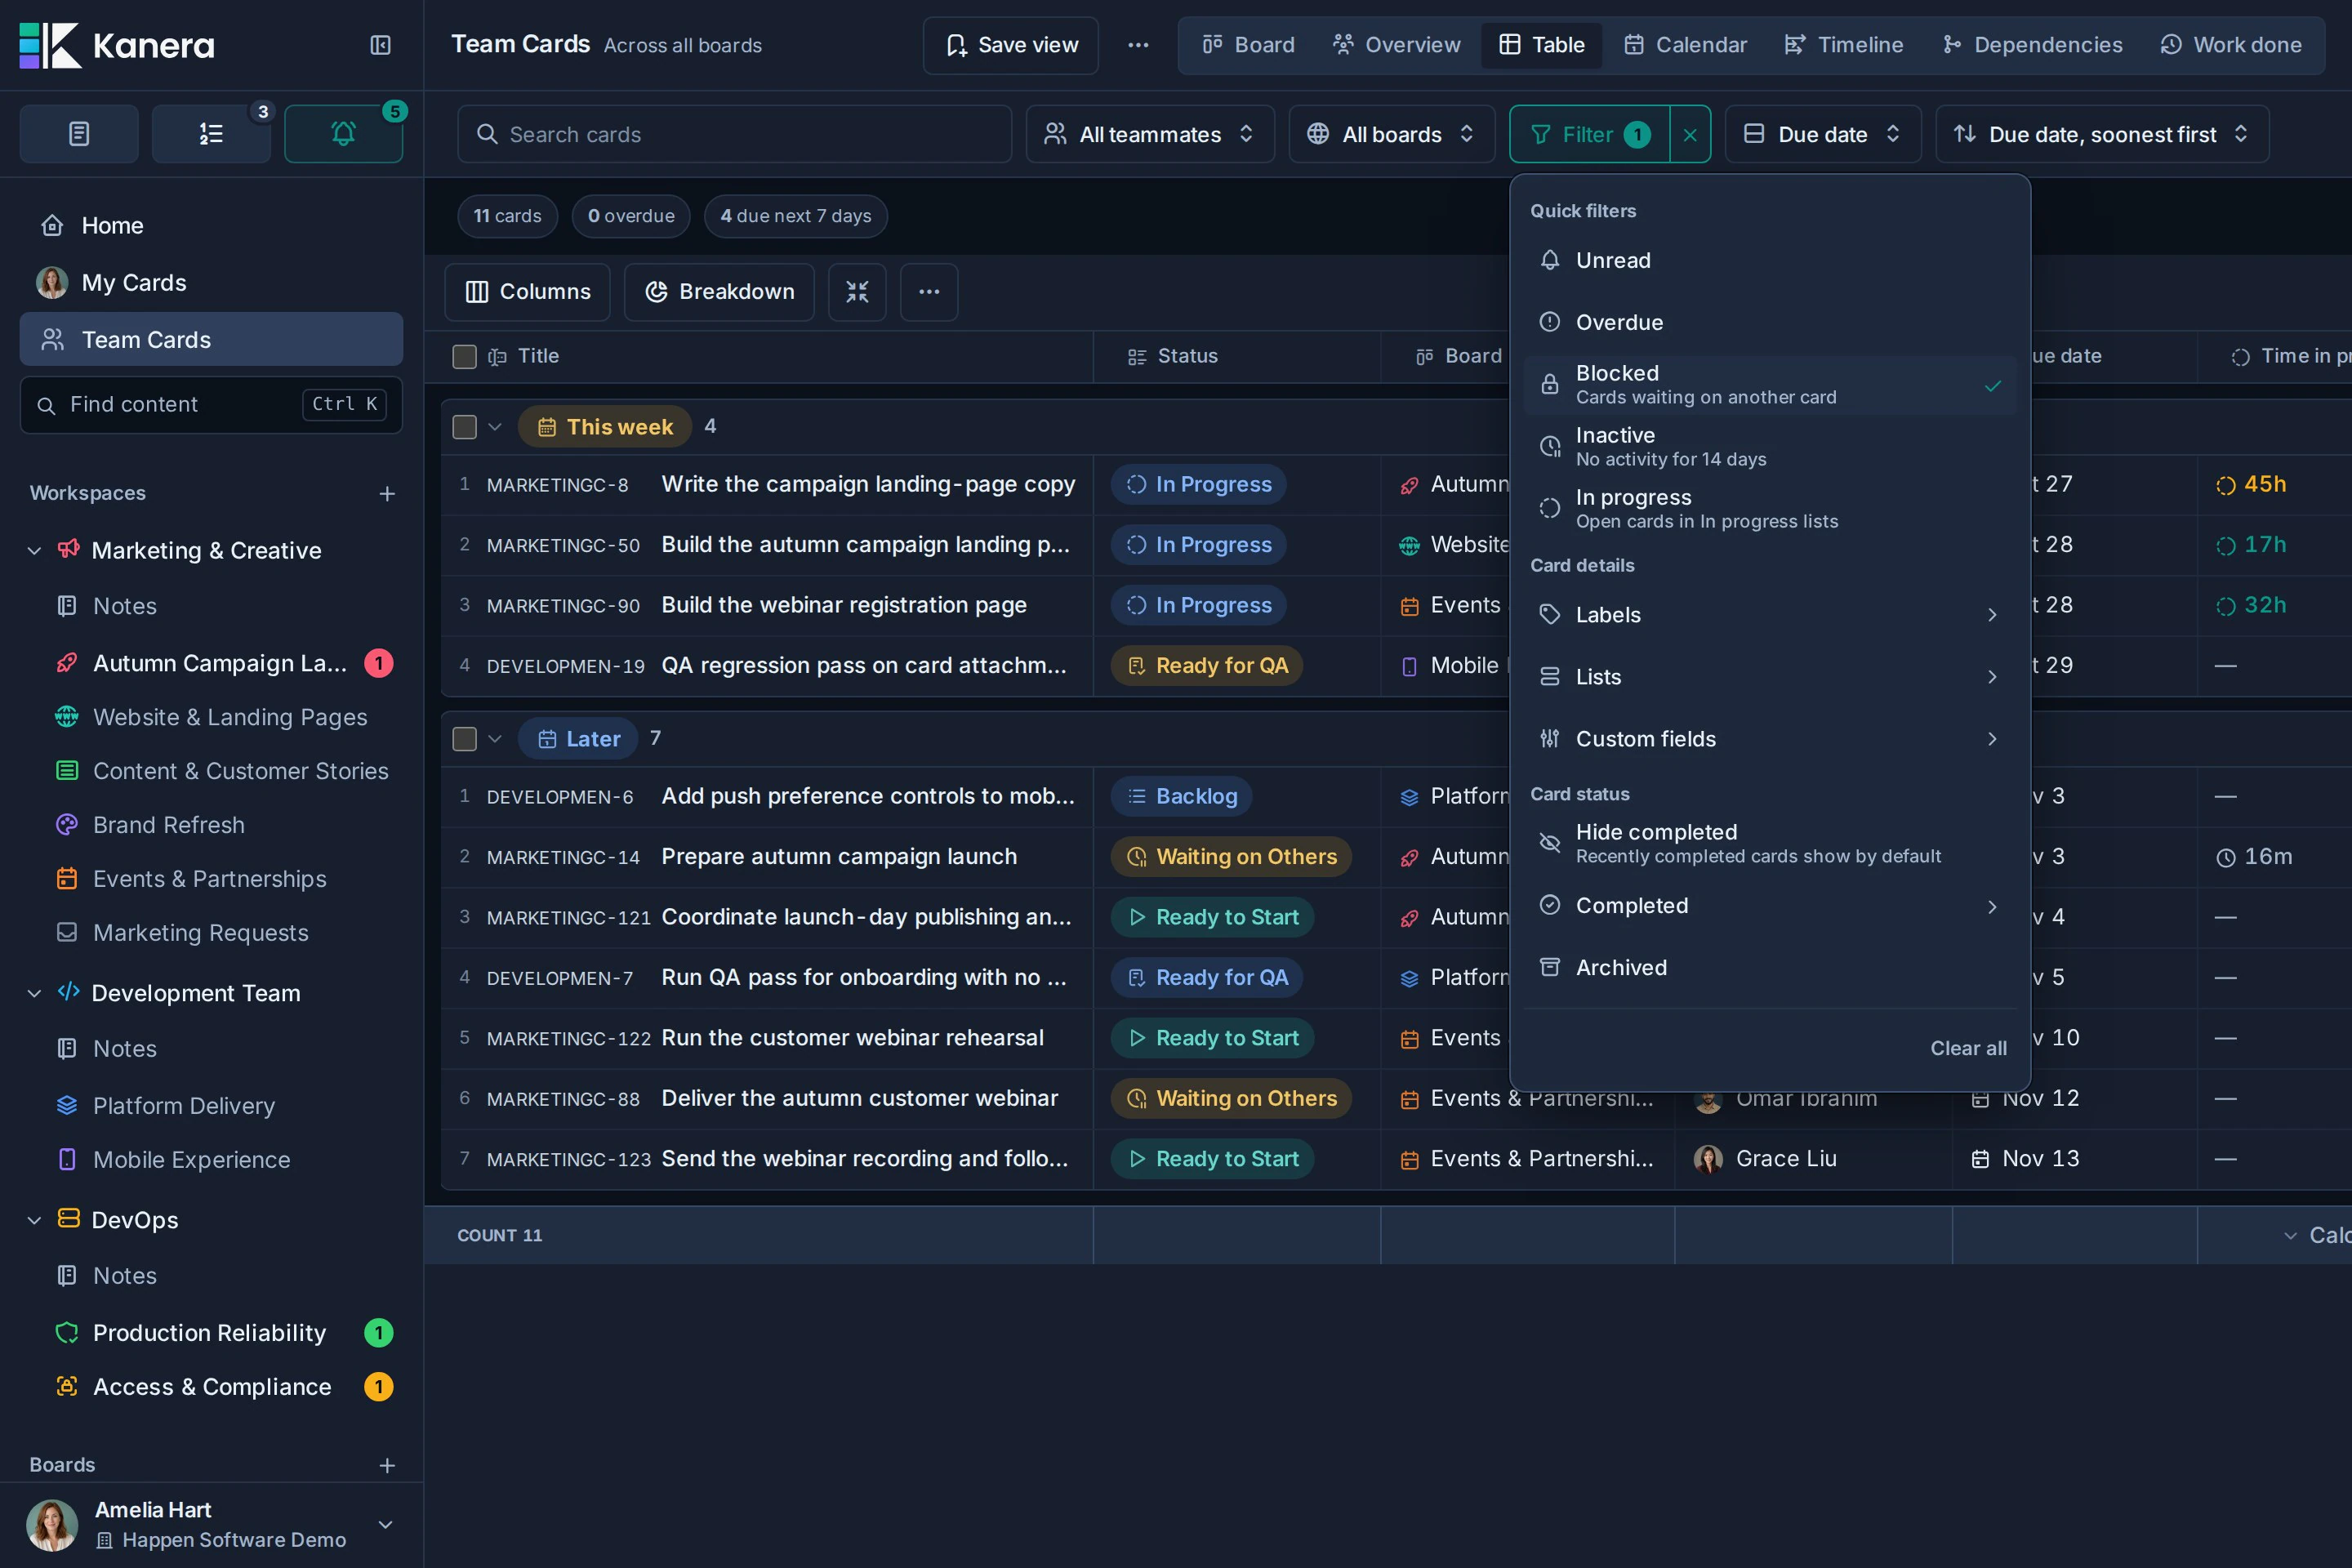Image resolution: width=2352 pixels, height=1568 pixels.
Task: Collapse the Later group chevron
Action: pos(494,739)
